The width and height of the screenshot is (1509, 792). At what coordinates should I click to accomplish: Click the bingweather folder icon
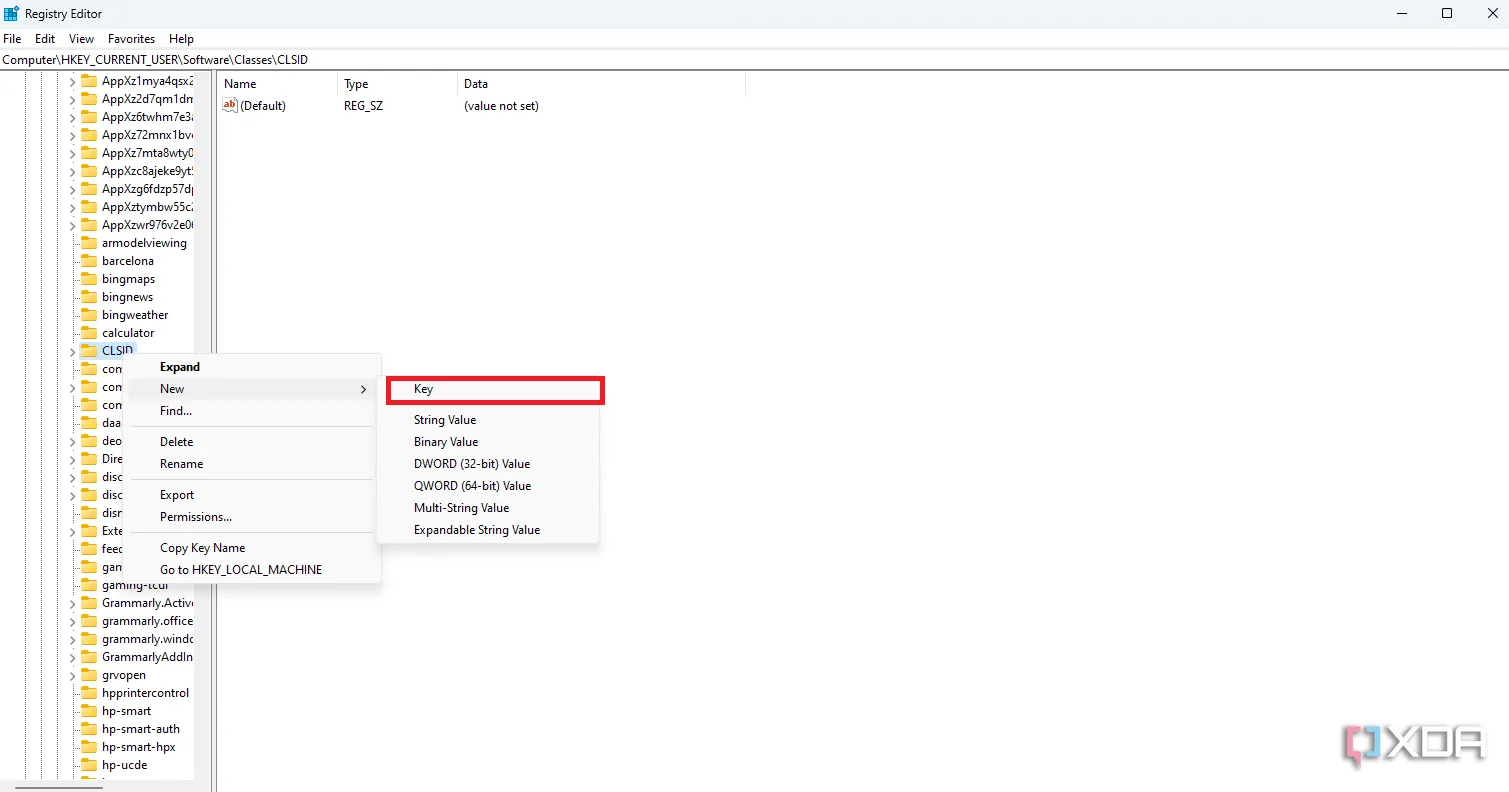click(88, 315)
